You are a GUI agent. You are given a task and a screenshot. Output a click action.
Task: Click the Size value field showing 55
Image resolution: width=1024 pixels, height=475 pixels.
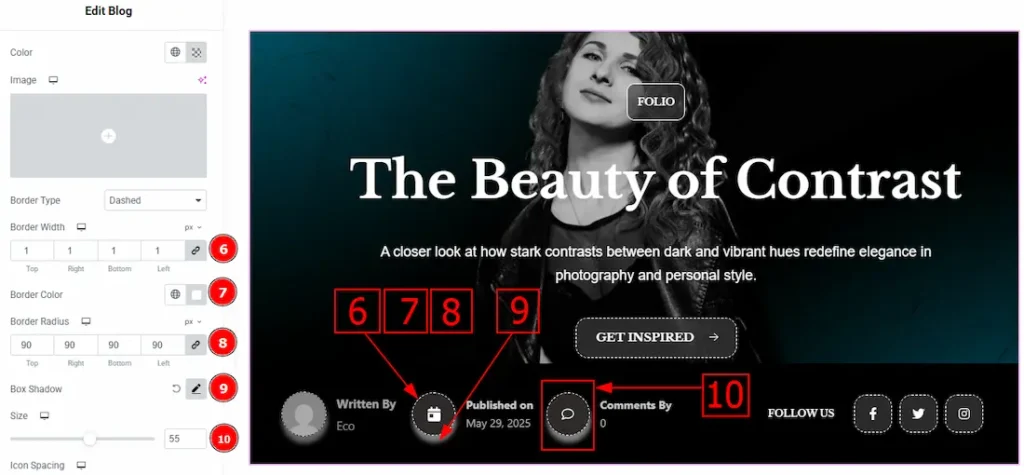tap(185, 438)
